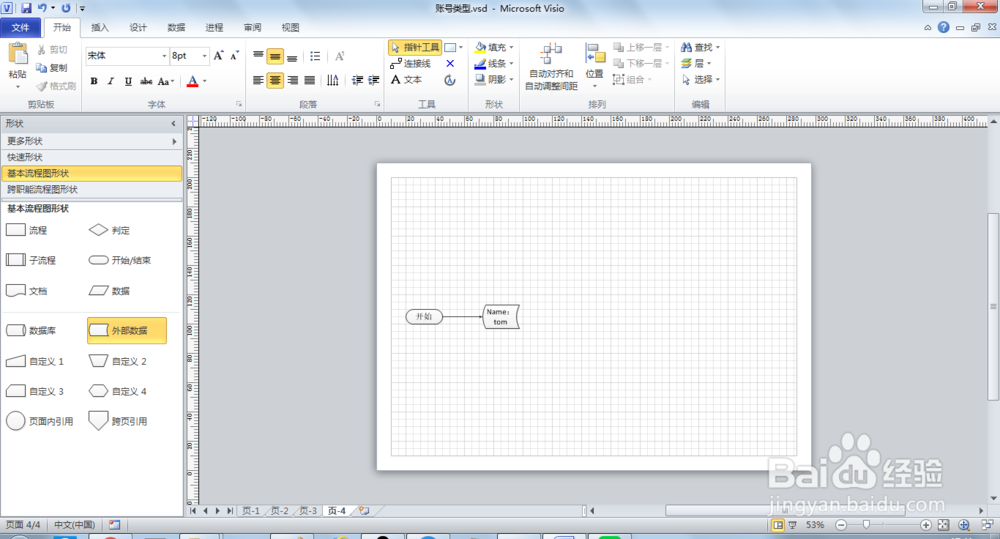Viewport: 1000px width, 539px height.
Task: Pick the Database (数据库) shape
Action: coord(31,330)
